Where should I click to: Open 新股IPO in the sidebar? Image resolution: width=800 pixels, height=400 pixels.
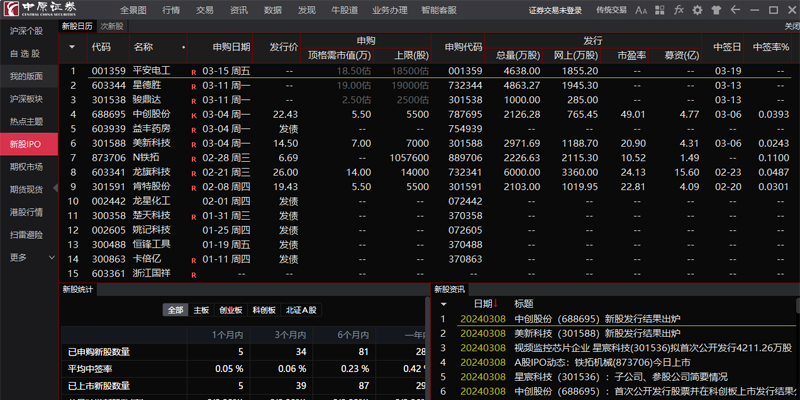(x=29, y=144)
